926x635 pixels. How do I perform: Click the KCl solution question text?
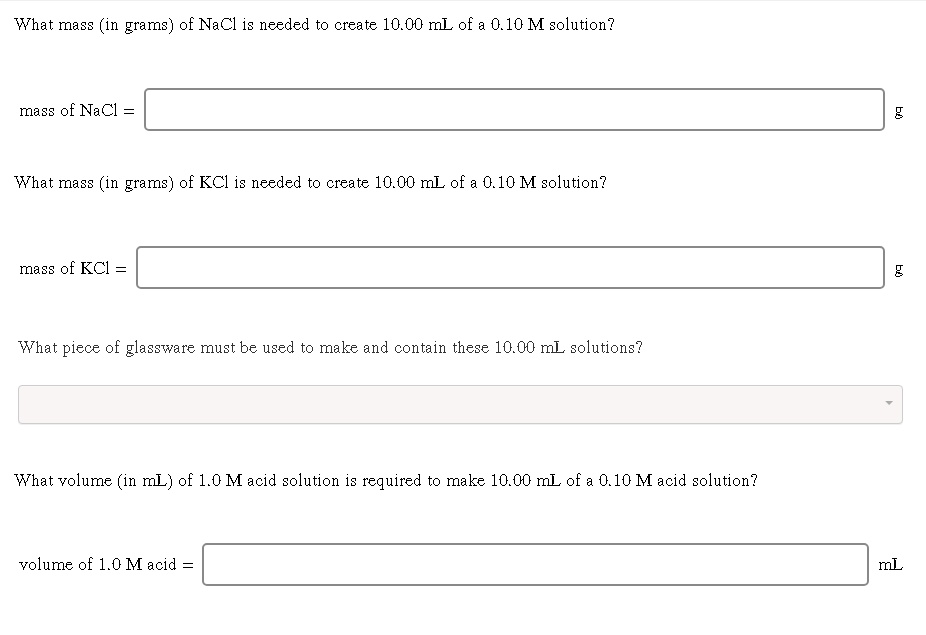click(310, 182)
